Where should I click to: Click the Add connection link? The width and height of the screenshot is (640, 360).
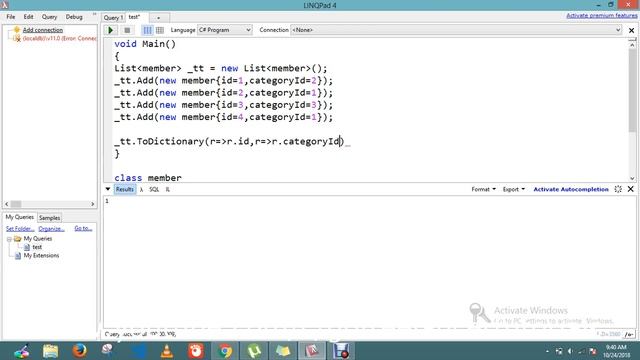pos(43,30)
